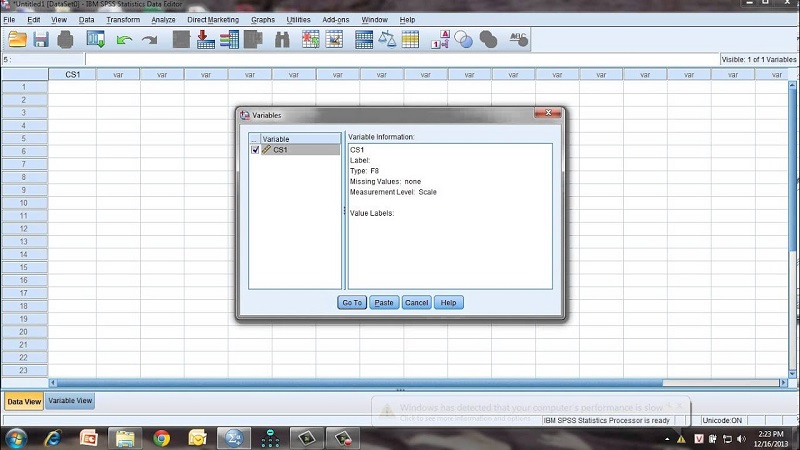Click the vertical scrollbar down arrow

tap(792, 374)
